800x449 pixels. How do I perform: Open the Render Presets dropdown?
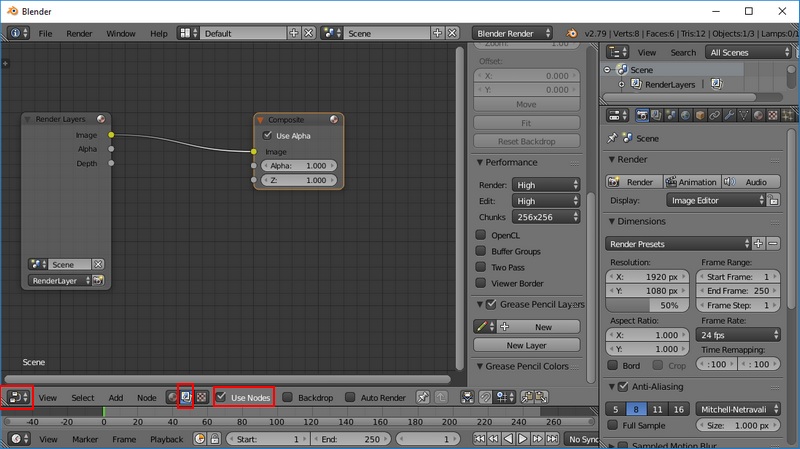pyautogui.click(x=678, y=244)
